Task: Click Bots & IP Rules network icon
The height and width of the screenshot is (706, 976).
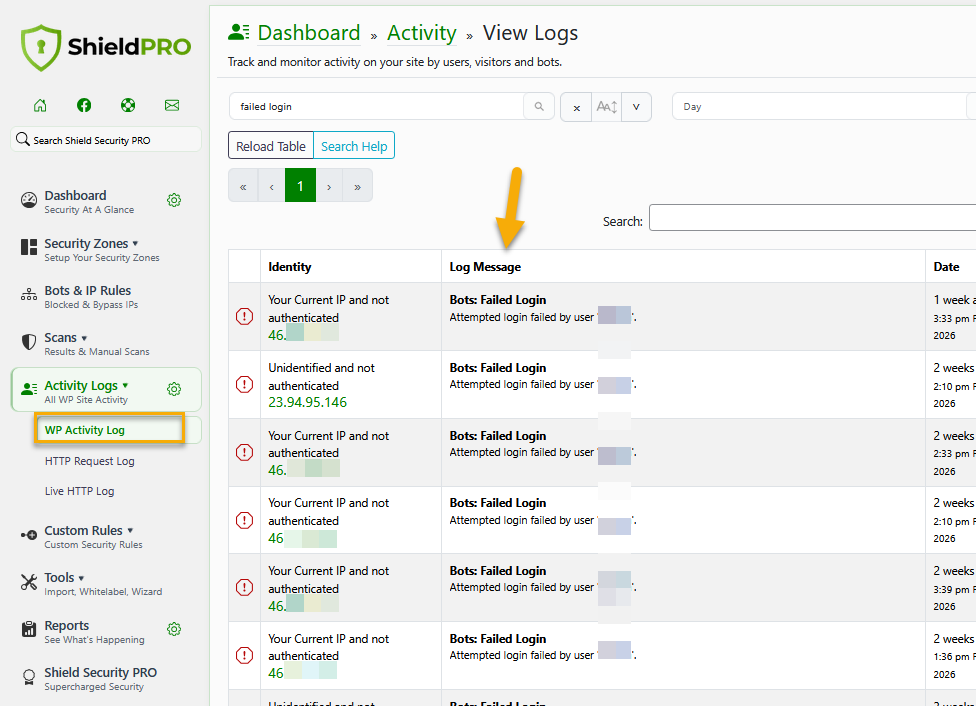Action: click(29, 294)
